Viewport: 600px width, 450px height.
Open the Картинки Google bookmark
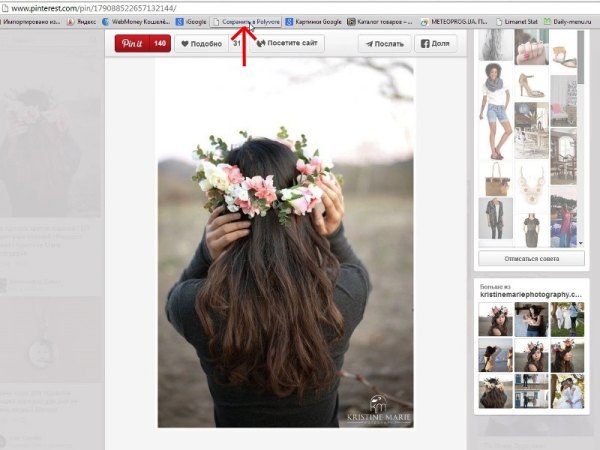pyautogui.click(x=313, y=22)
